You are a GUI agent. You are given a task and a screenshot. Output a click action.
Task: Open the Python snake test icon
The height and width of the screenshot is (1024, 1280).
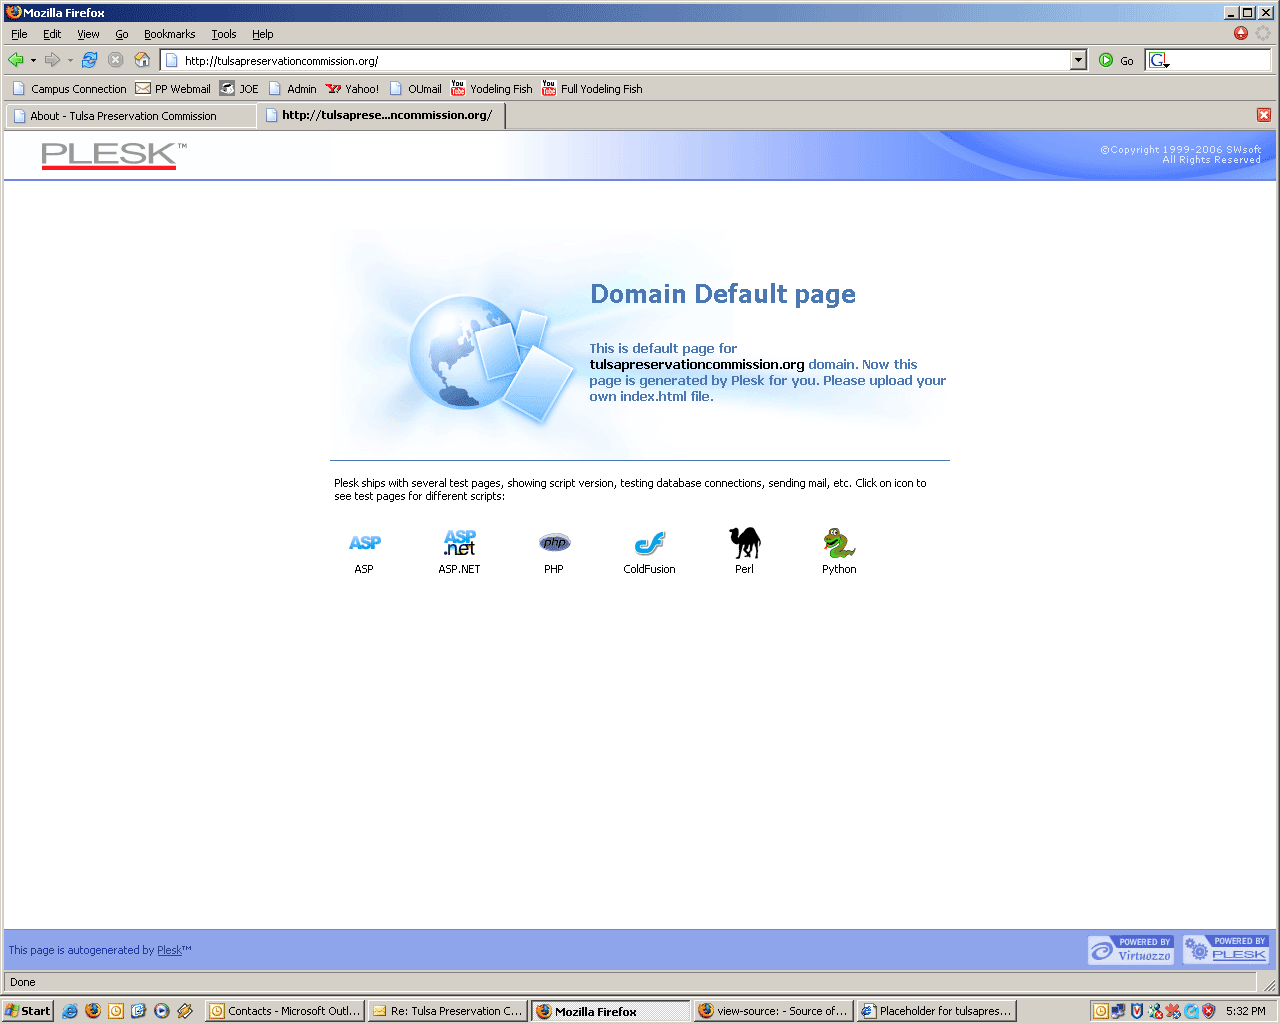(x=839, y=543)
